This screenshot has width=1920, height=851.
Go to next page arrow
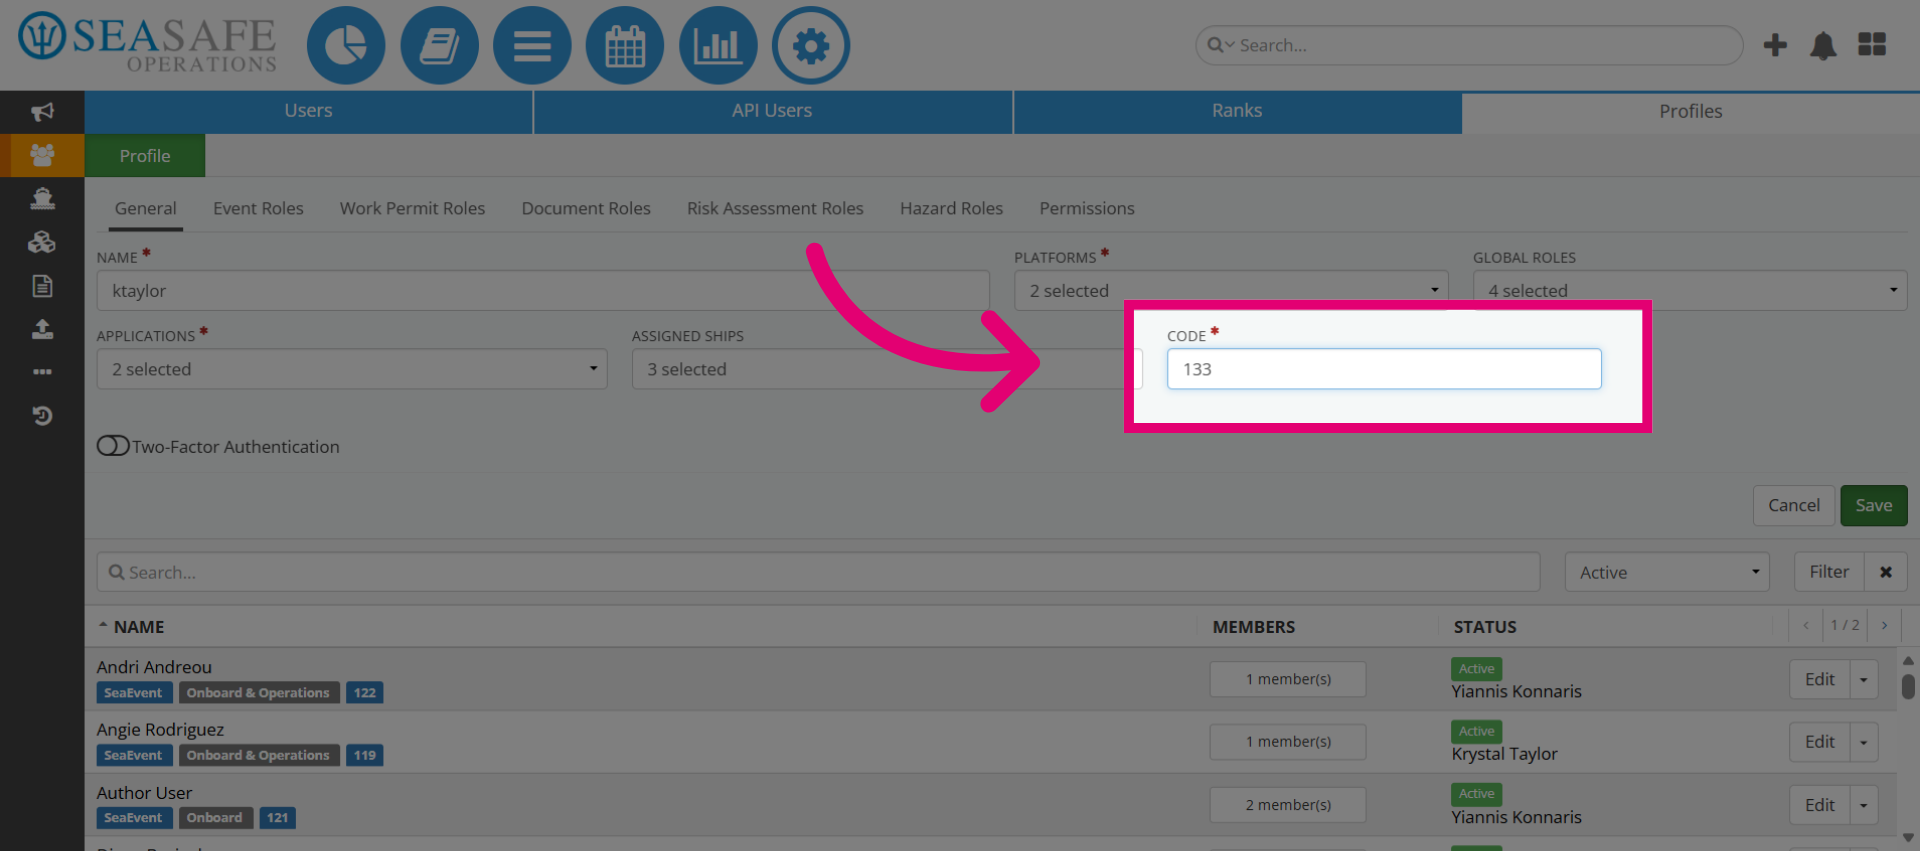1884,625
